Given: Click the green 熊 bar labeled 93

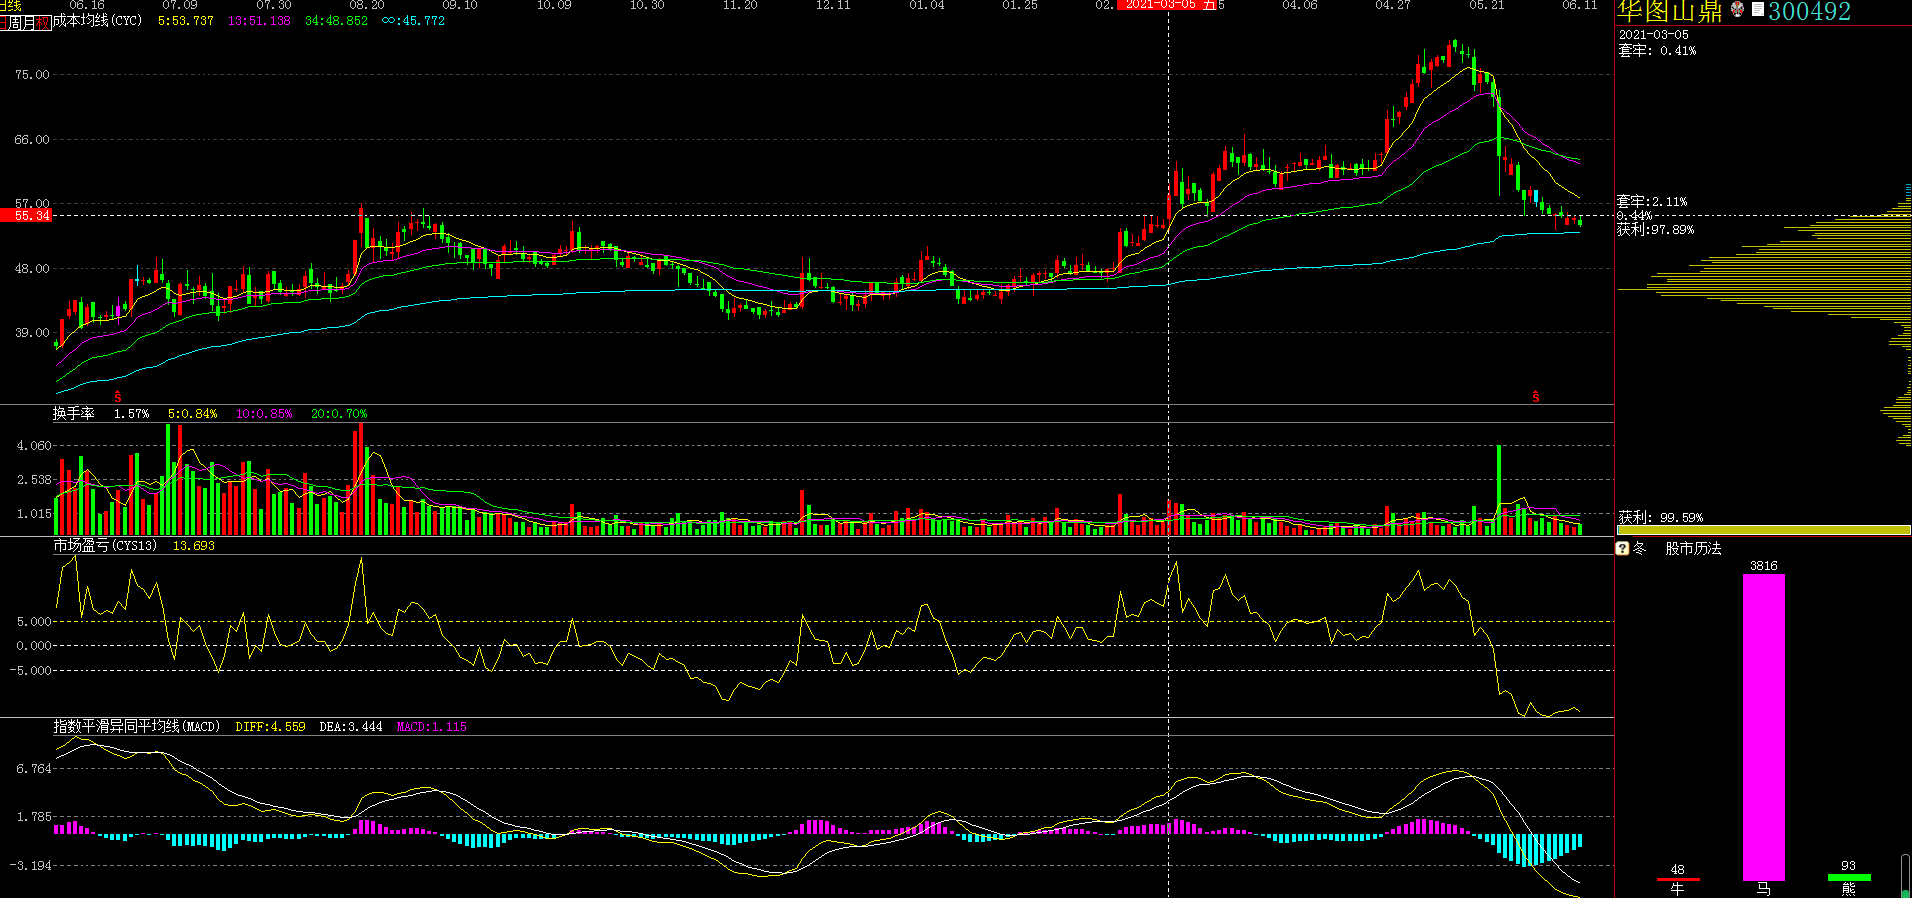Looking at the screenshot, I should tap(1848, 877).
